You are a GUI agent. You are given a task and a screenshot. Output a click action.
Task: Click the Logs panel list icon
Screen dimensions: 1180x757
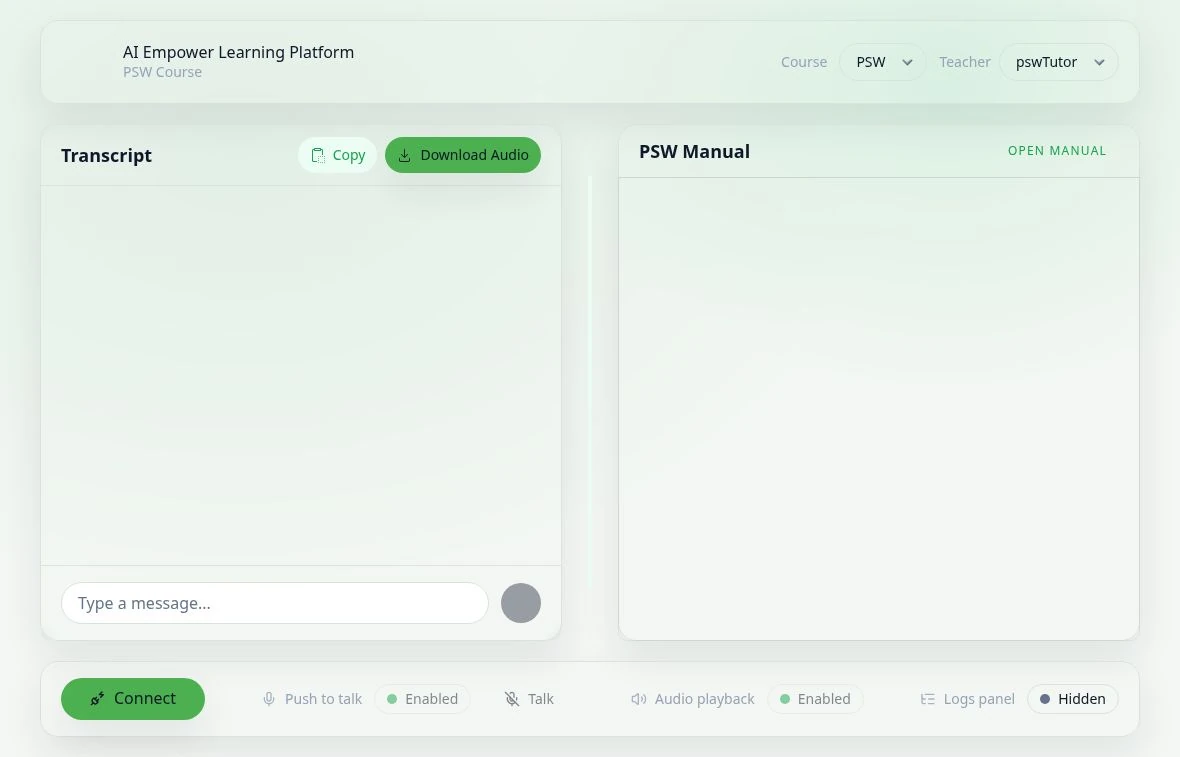pyautogui.click(x=927, y=699)
